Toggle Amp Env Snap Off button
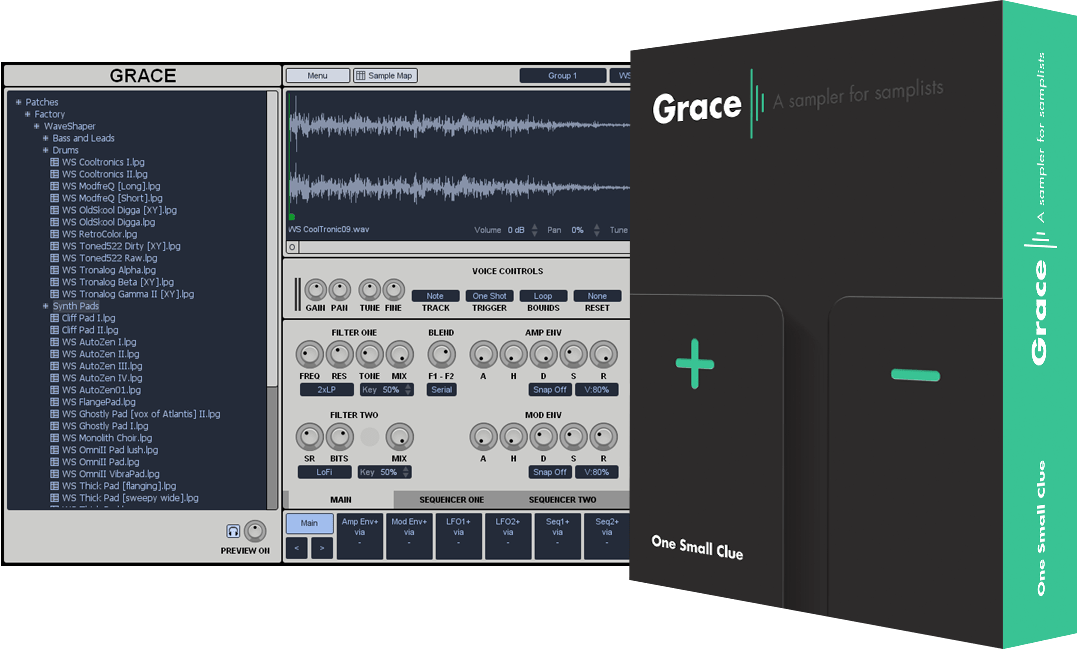The image size is (1077, 653). [x=550, y=390]
